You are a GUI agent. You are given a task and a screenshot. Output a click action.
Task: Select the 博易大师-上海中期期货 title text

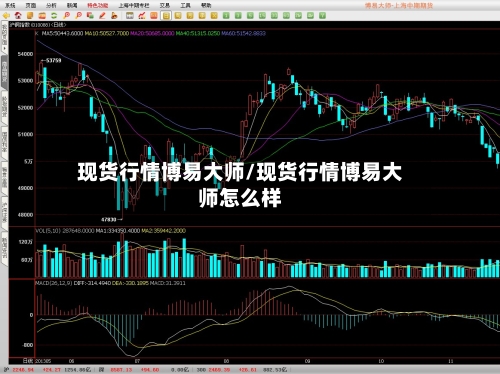[399, 5]
